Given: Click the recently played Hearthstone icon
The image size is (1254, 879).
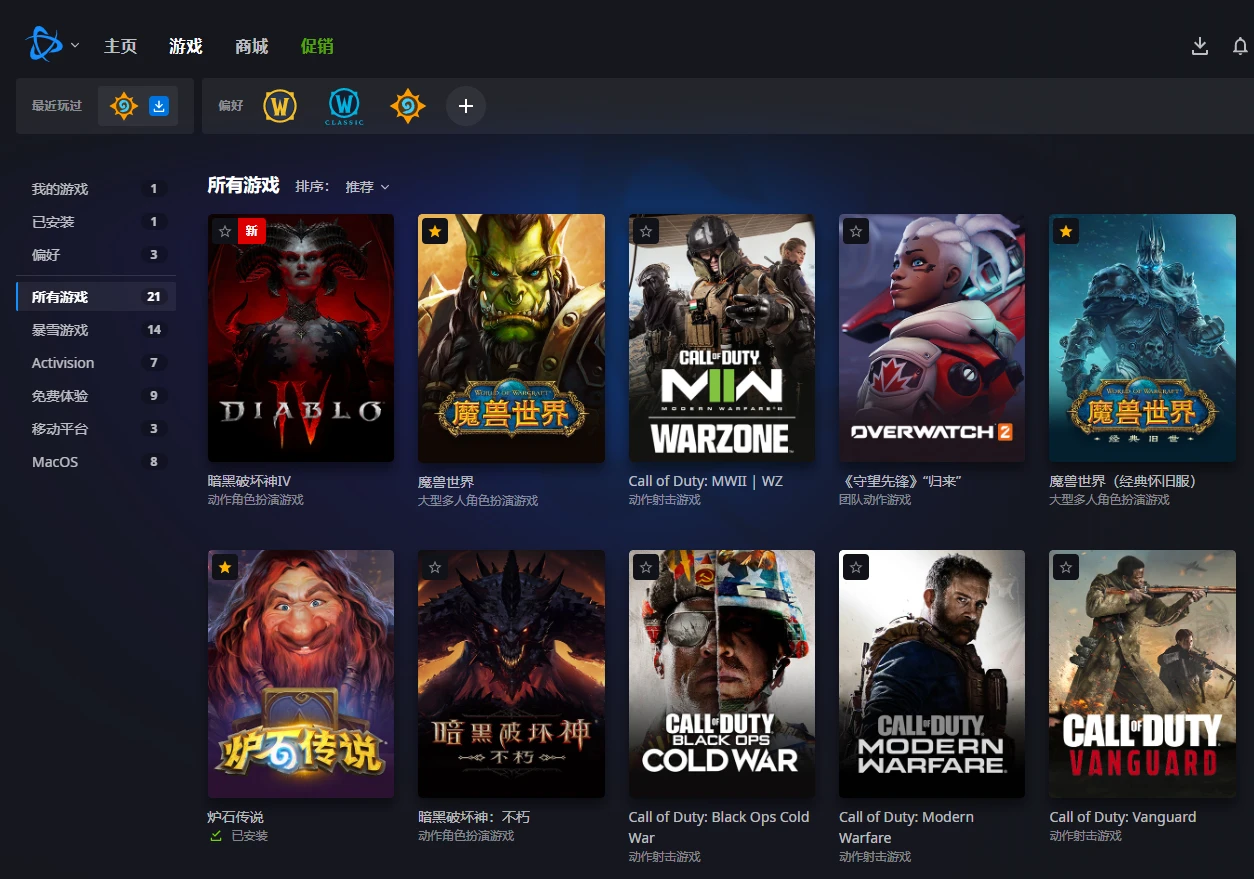Looking at the screenshot, I should [124, 106].
